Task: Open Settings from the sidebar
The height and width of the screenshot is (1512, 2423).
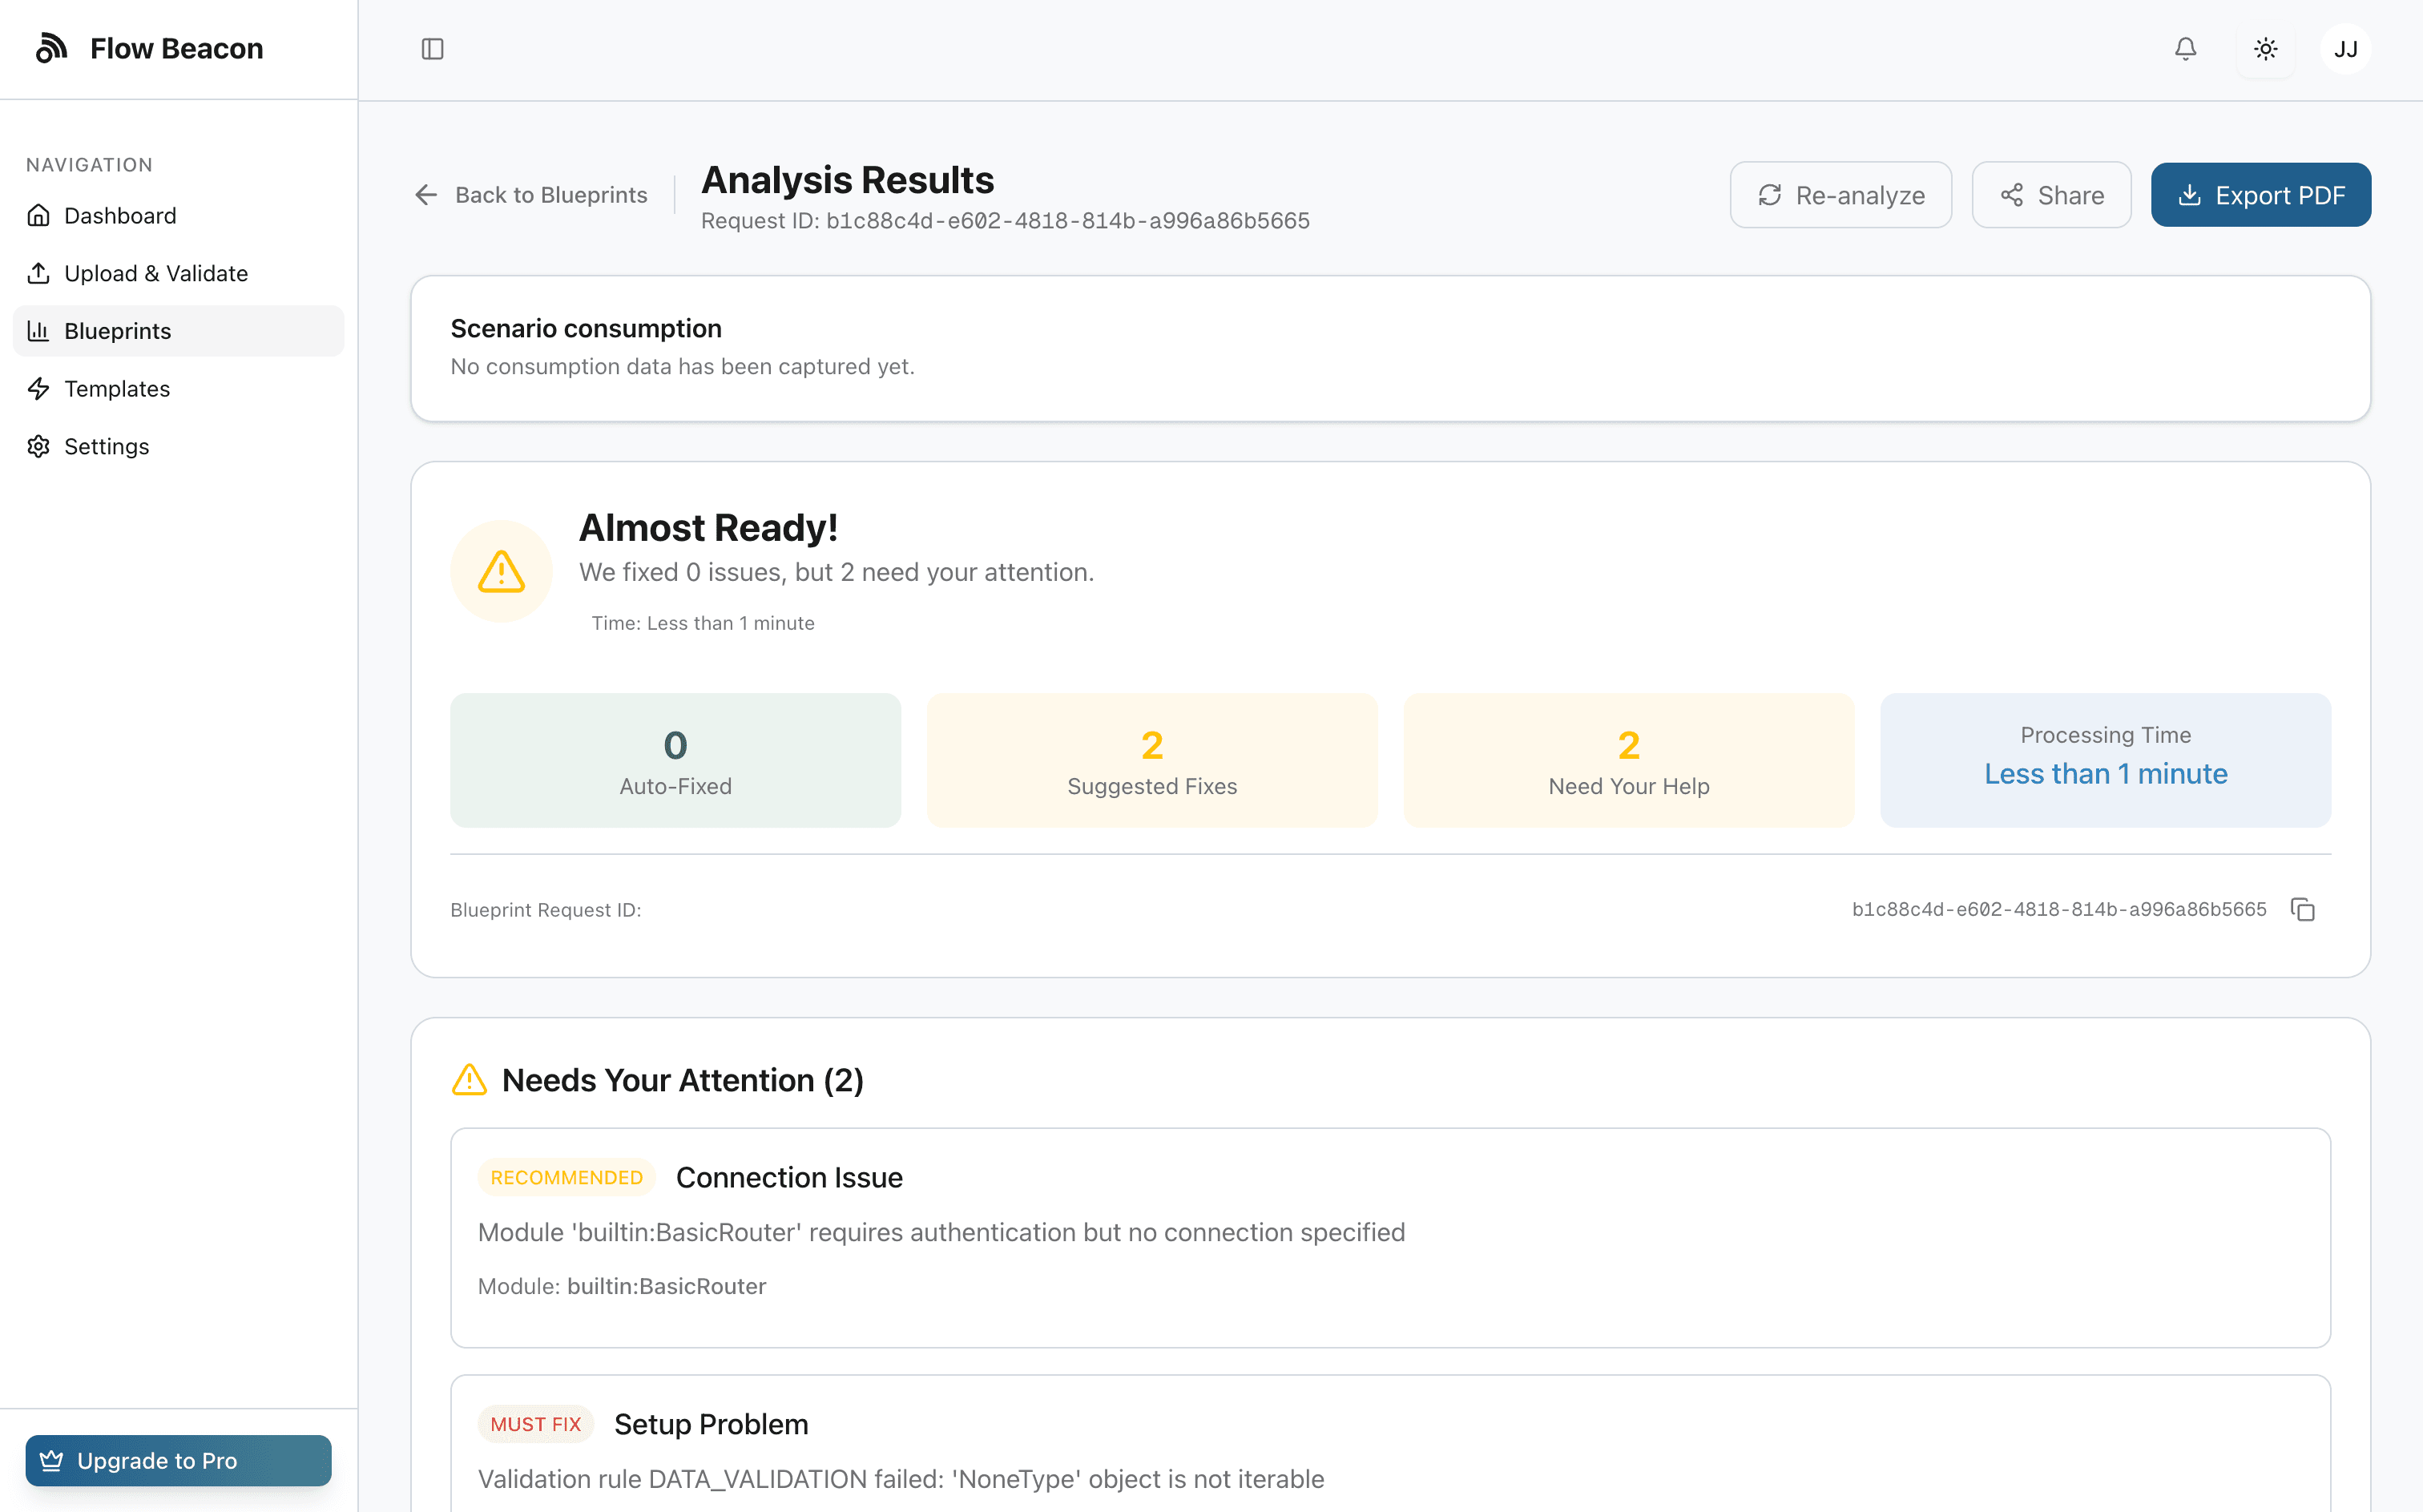Action: (x=106, y=446)
